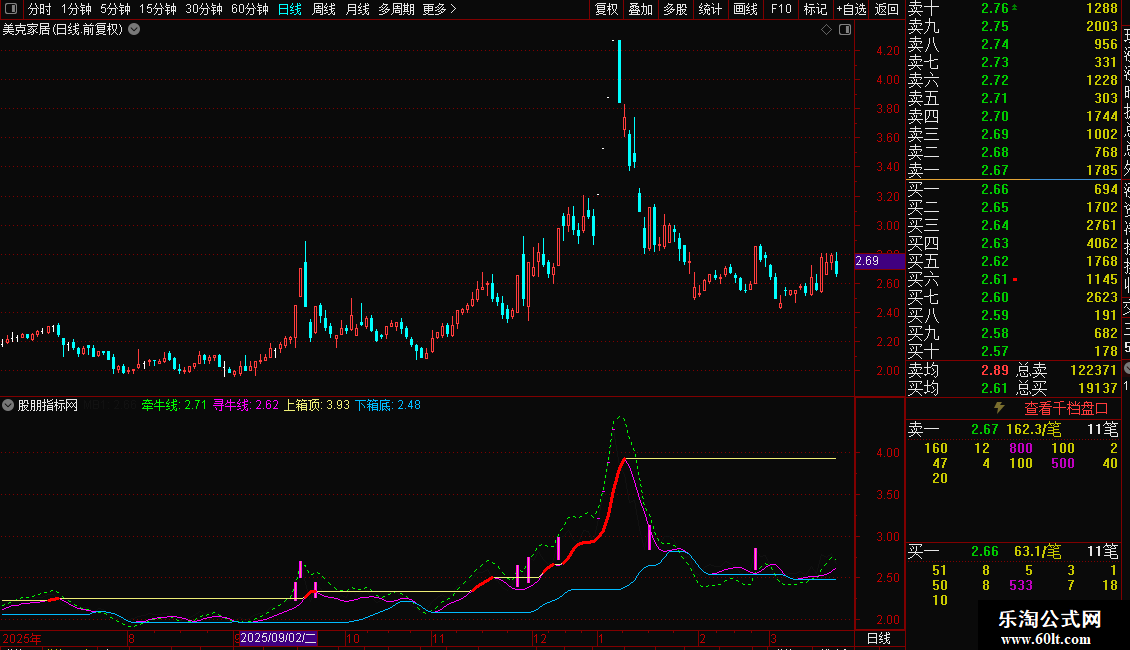Open the 标记 marker tool
The image size is (1130, 650).
coord(815,9)
